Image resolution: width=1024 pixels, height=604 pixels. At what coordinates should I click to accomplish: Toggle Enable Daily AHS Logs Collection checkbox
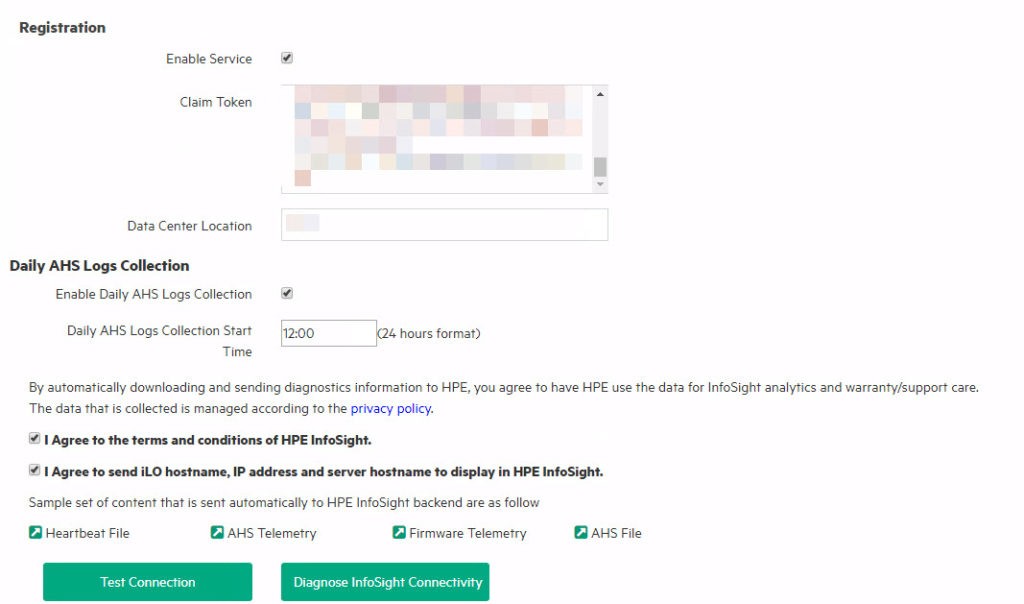coord(287,293)
